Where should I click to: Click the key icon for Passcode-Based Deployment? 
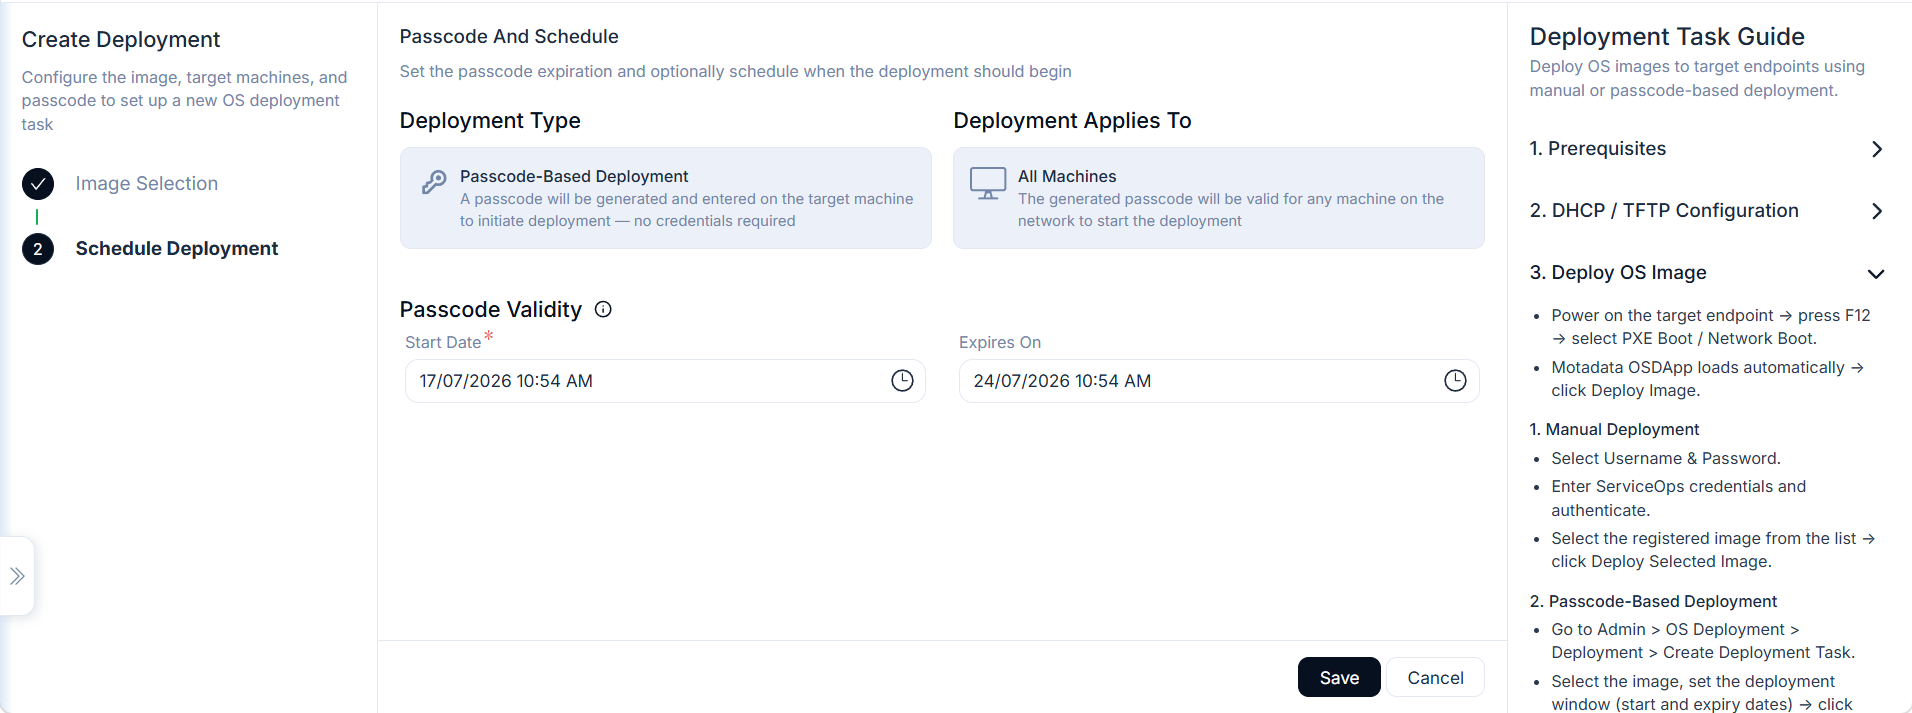click(434, 182)
